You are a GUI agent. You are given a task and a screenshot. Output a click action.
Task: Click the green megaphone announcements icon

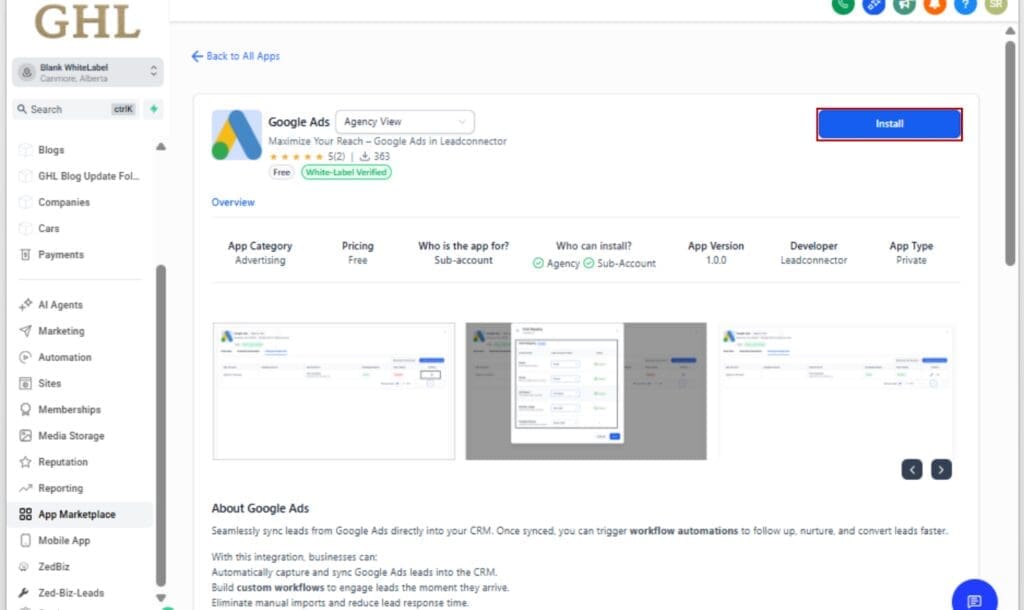point(904,5)
